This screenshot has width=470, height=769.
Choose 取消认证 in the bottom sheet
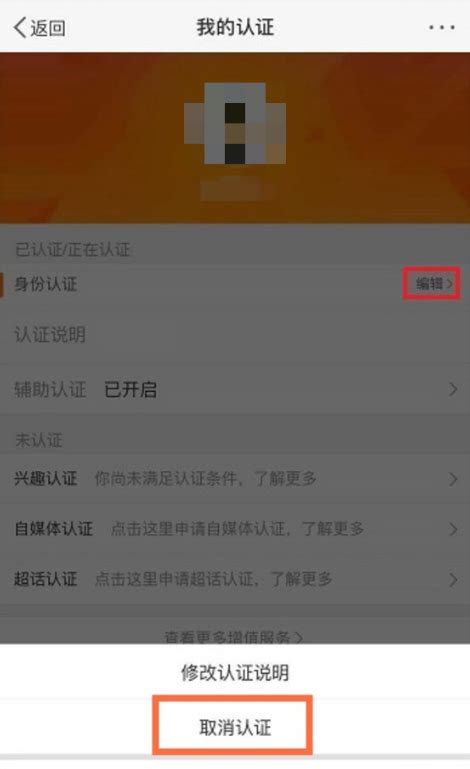[235, 727]
